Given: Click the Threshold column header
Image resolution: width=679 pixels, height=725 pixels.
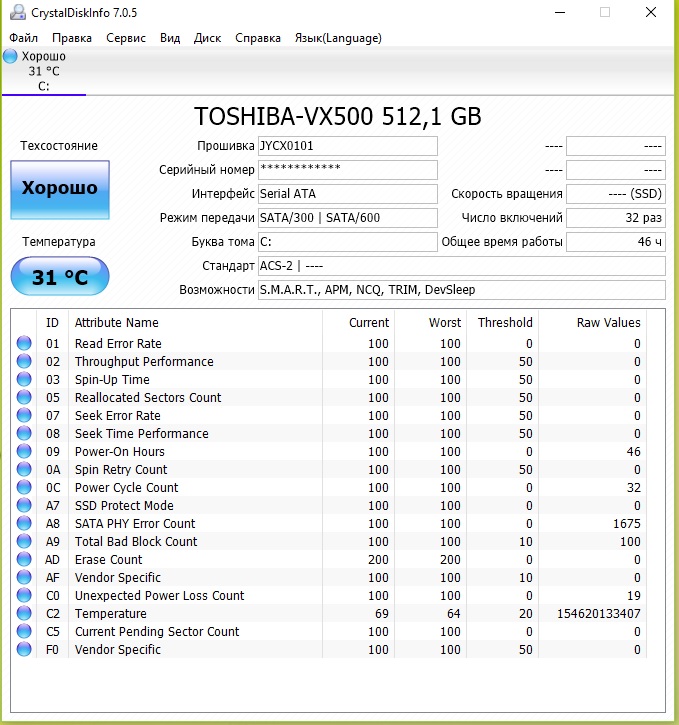Looking at the screenshot, I should [502, 322].
